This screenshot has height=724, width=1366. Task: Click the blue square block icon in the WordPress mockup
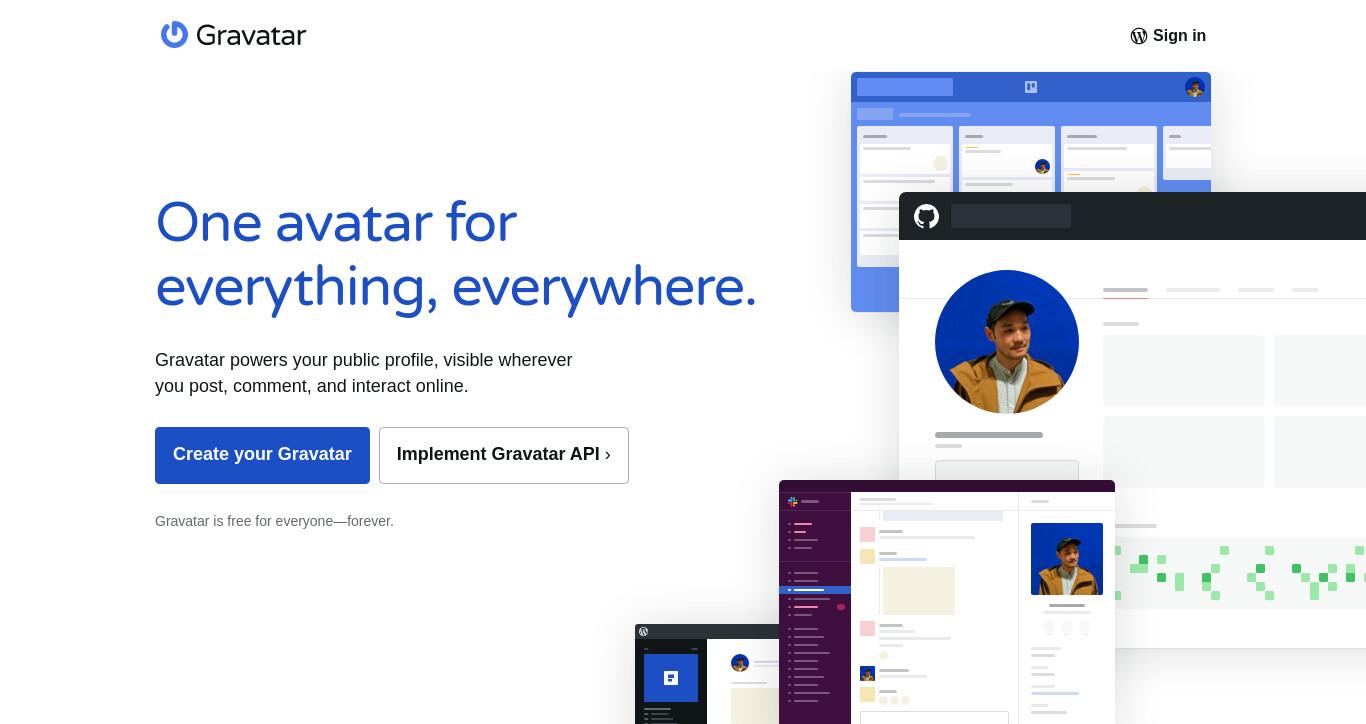point(671,677)
